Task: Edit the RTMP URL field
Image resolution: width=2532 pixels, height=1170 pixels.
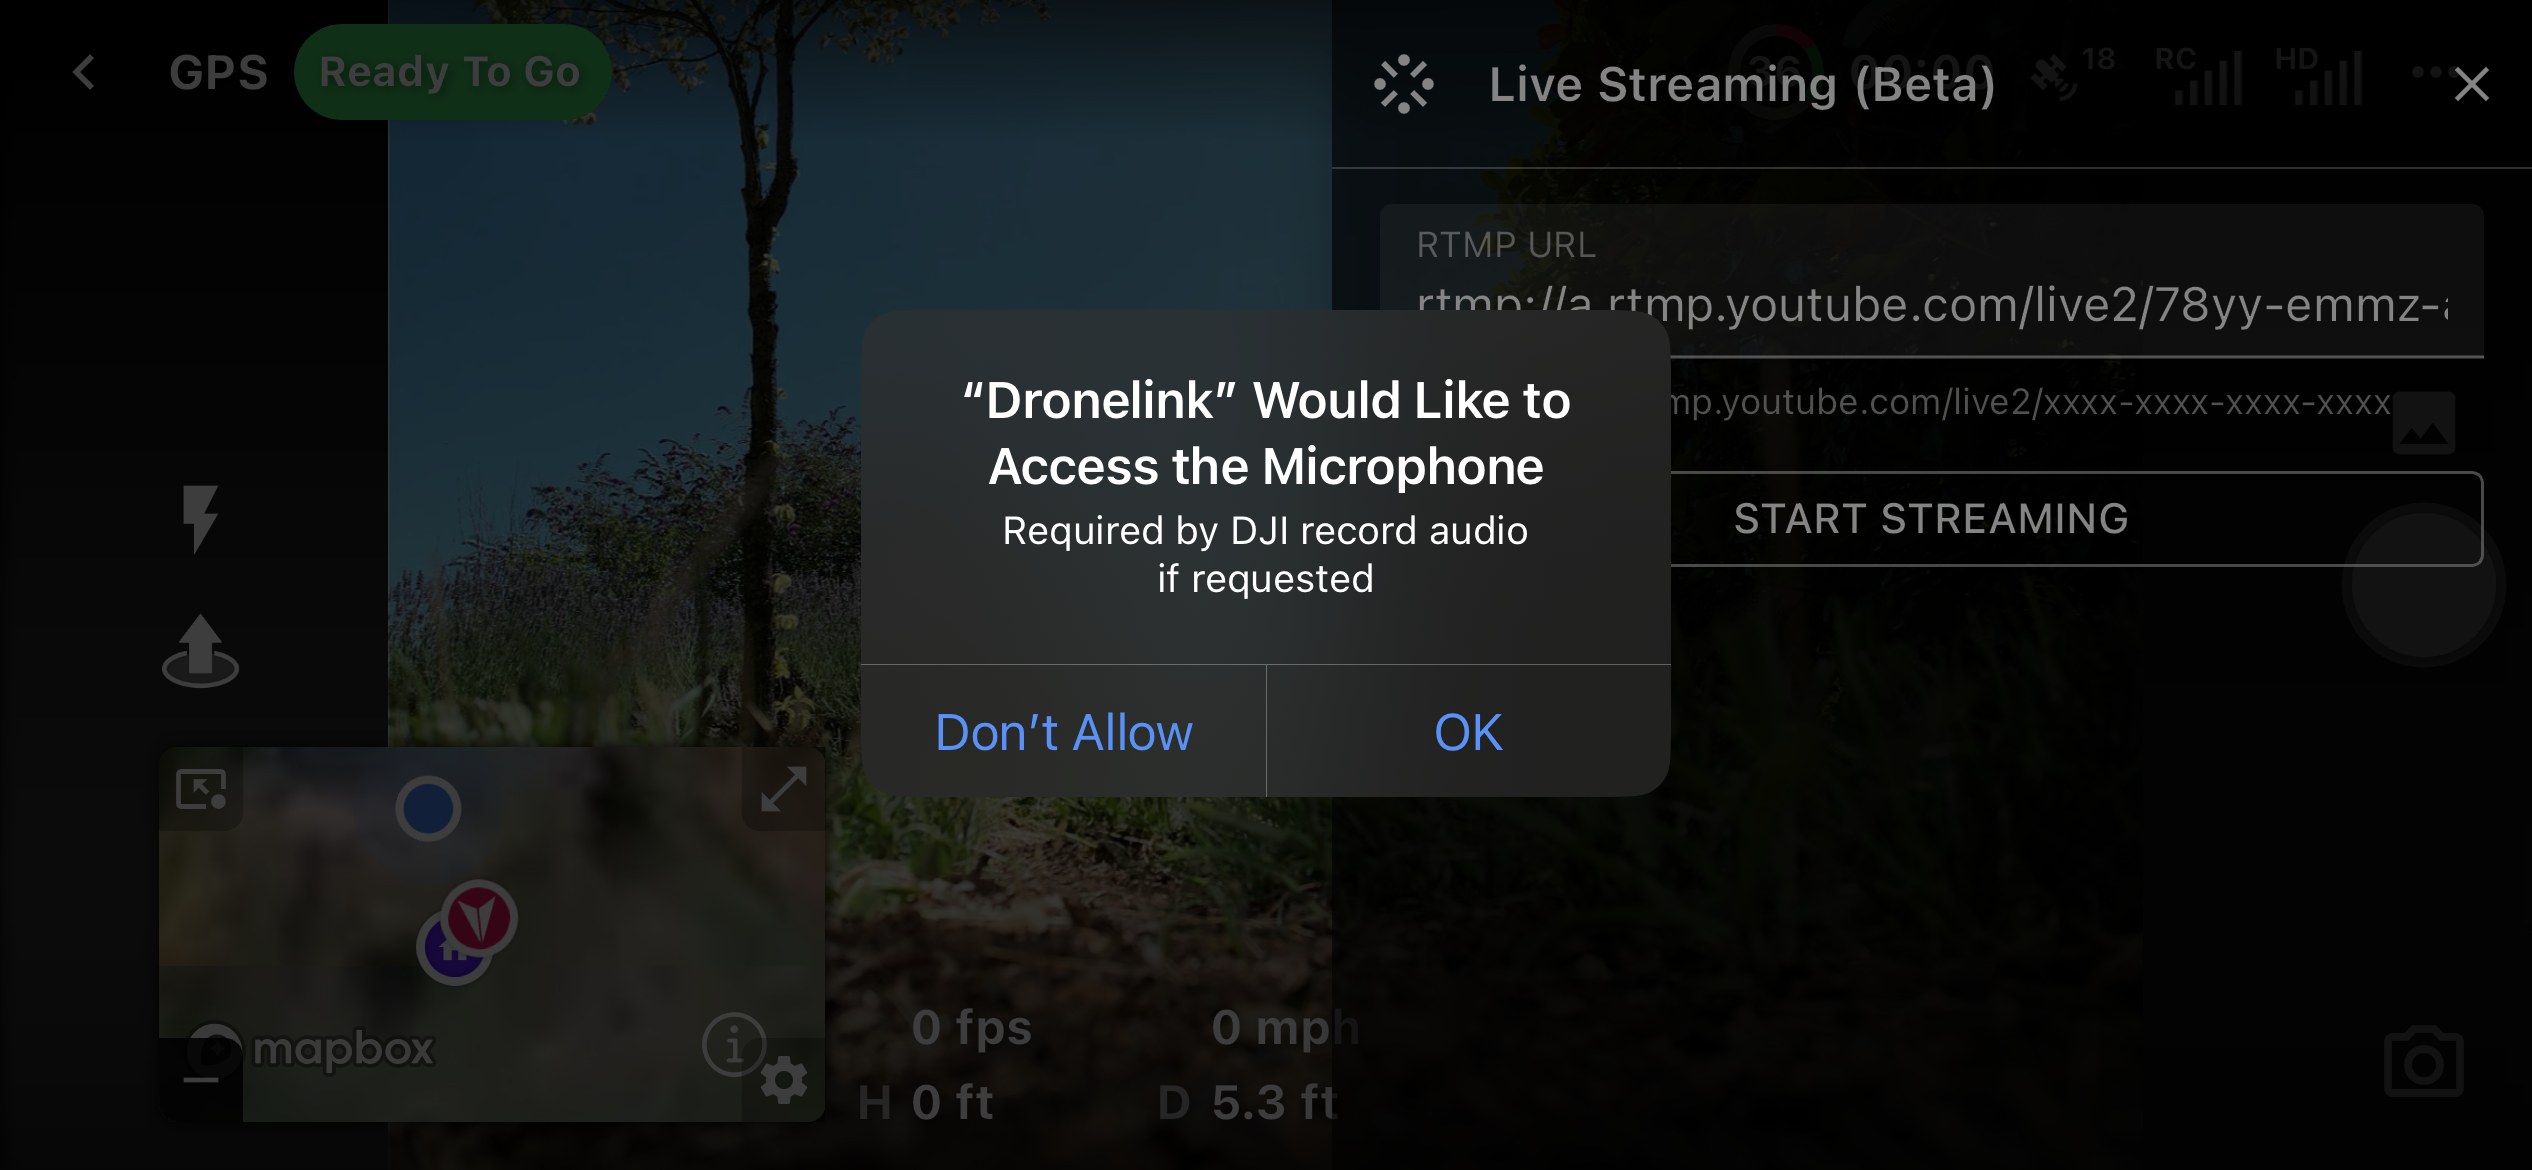Action: pos(1931,282)
